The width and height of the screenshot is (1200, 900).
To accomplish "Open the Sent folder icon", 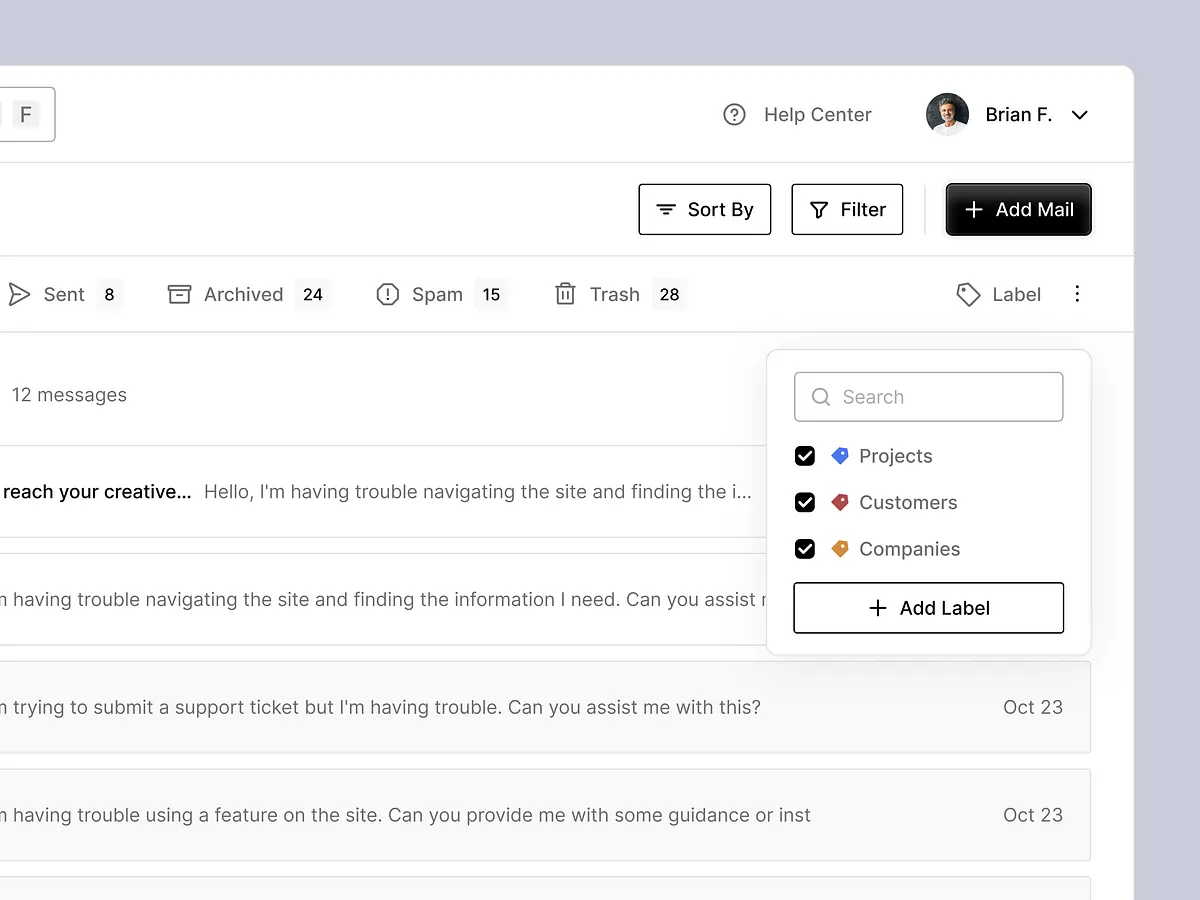I will (18, 293).
